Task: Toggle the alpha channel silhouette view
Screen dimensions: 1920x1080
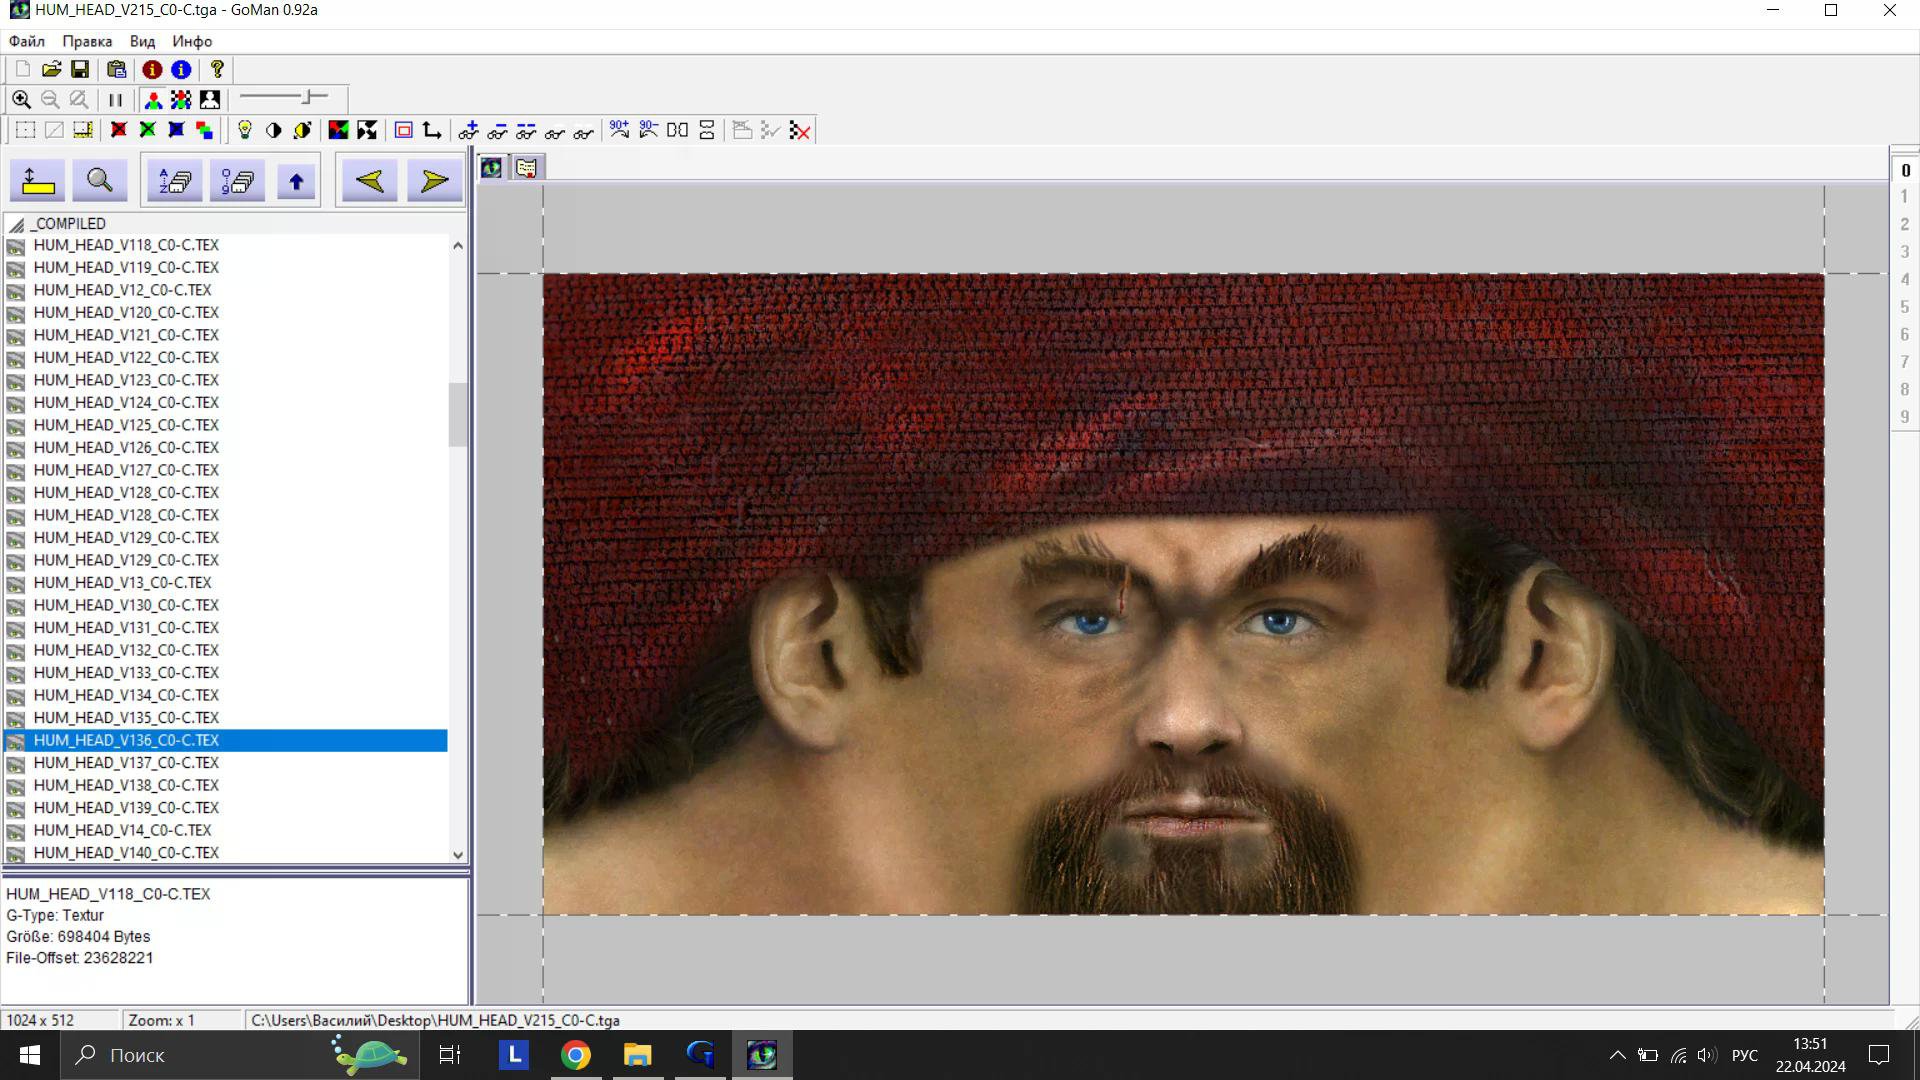Action: 210,100
